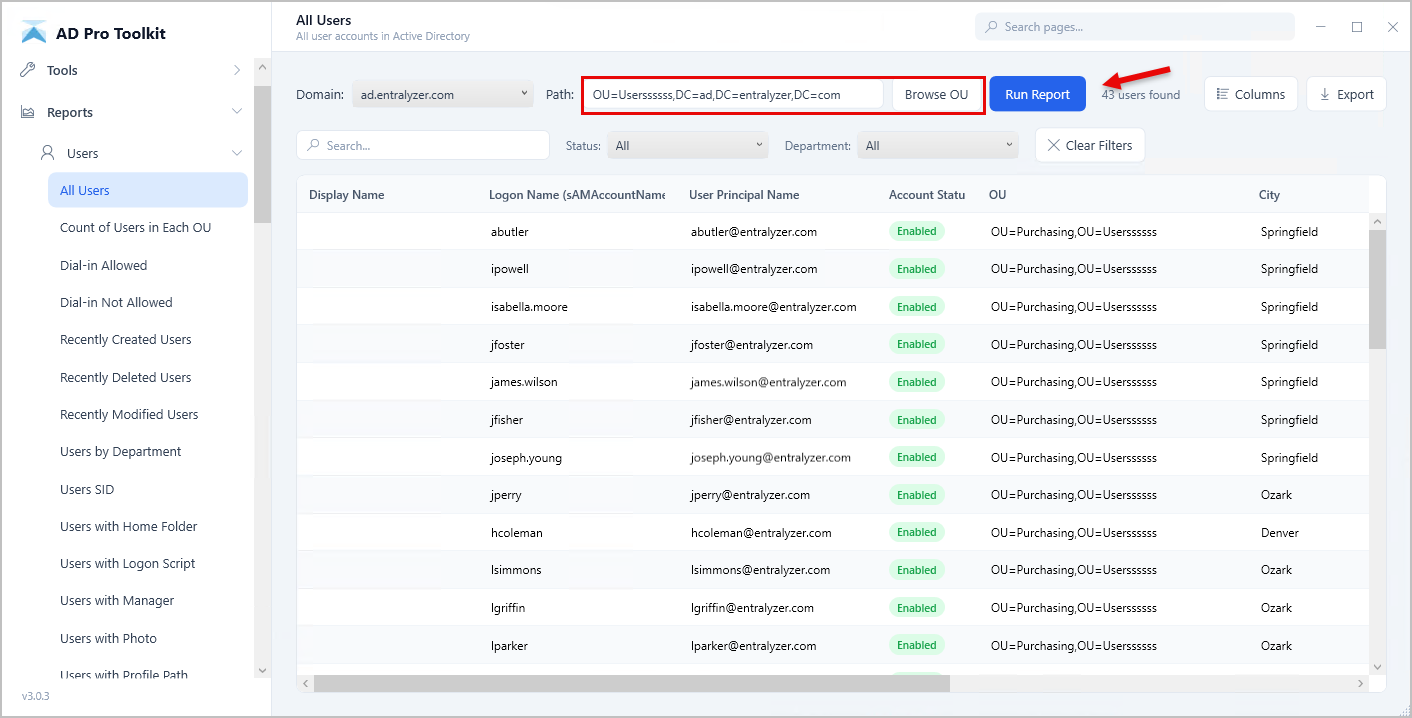The width and height of the screenshot is (1412, 718).
Task: Click the Columns icon above the table
Action: click(x=1221, y=93)
